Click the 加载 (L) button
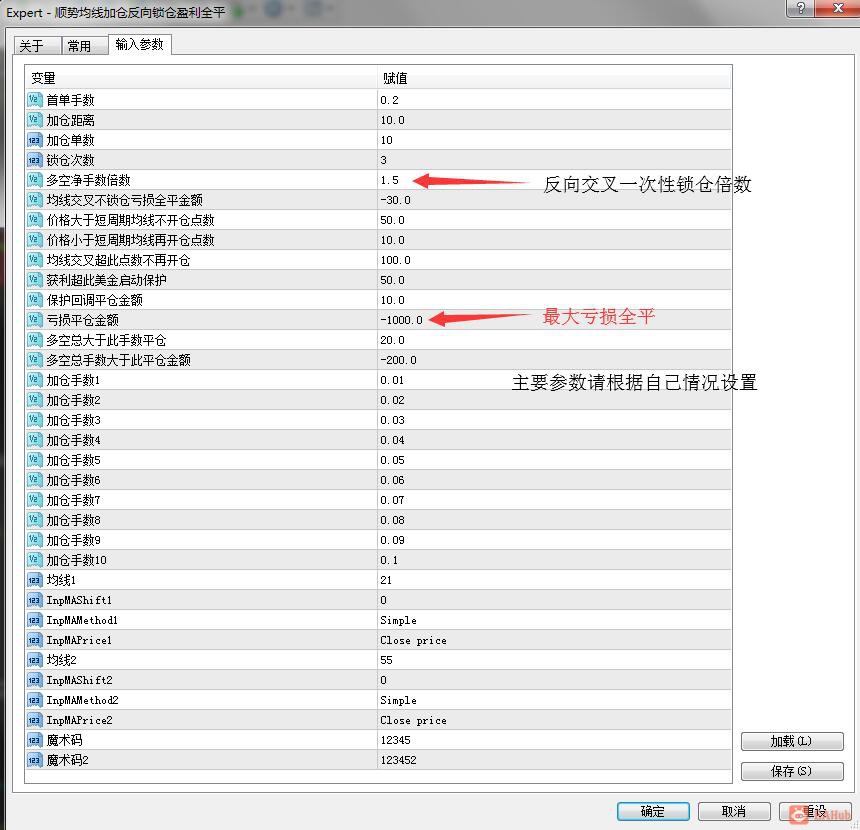 point(791,741)
